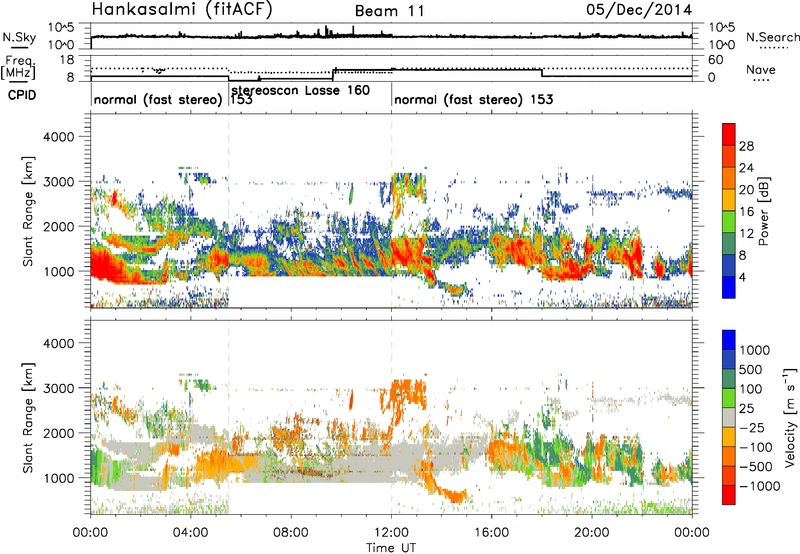
Task: Click the 'CPID' row label
Action: pyautogui.click(x=22, y=95)
